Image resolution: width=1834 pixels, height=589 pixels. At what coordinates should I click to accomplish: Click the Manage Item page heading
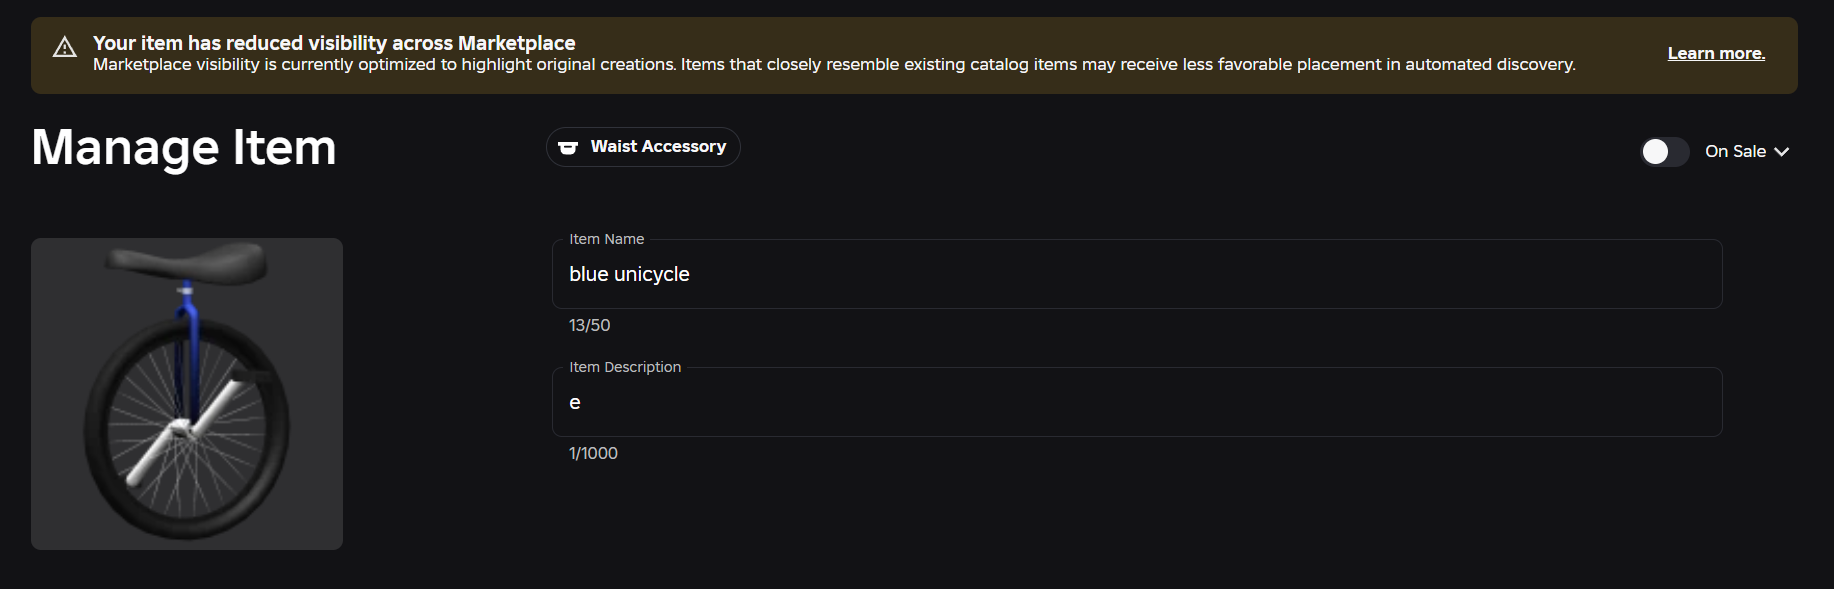184,148
